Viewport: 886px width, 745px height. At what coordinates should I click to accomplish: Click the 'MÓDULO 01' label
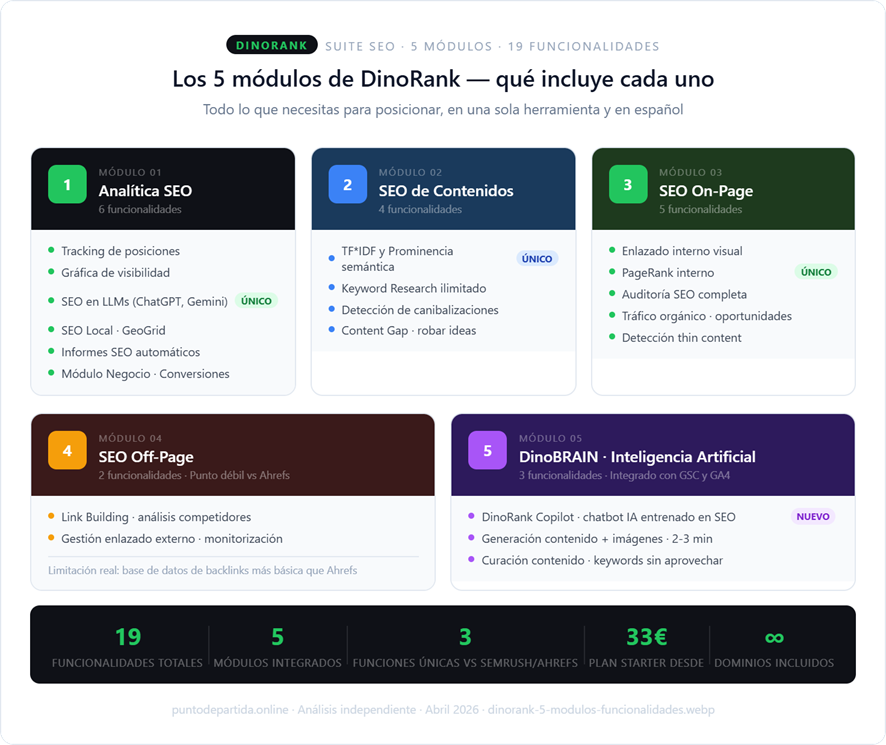130,172
